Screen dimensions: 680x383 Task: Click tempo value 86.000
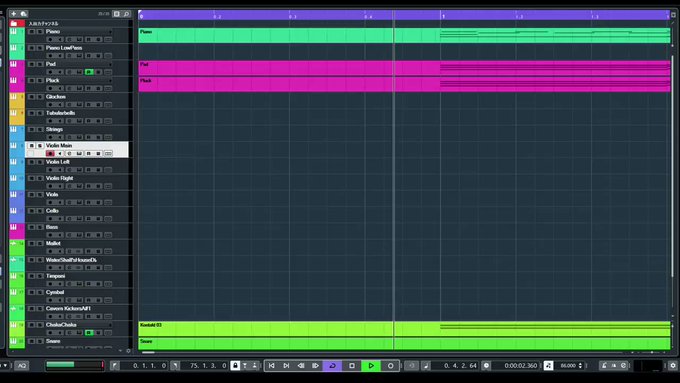pyautogui.click(x=568, y=366)
